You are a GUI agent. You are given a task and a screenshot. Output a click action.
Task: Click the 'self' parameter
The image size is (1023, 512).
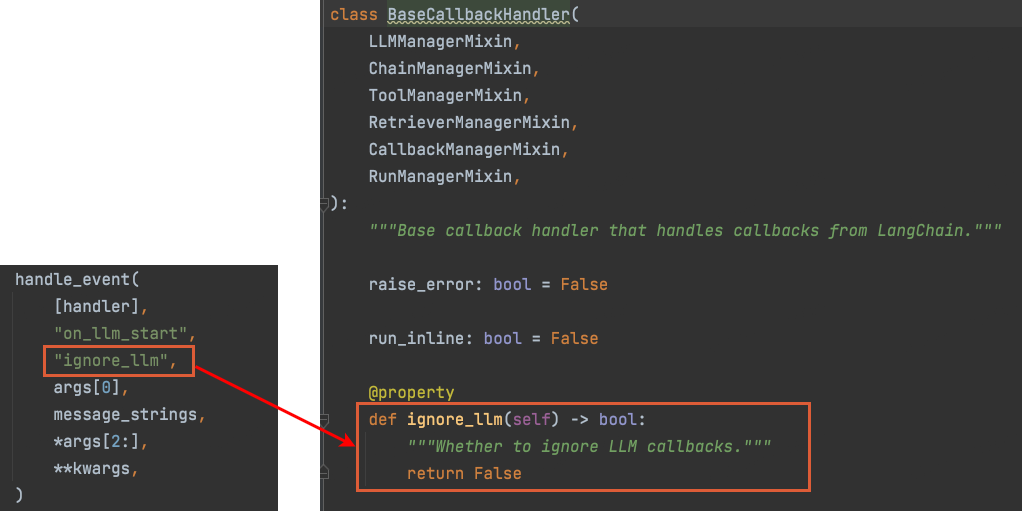(x=532, y=419)
